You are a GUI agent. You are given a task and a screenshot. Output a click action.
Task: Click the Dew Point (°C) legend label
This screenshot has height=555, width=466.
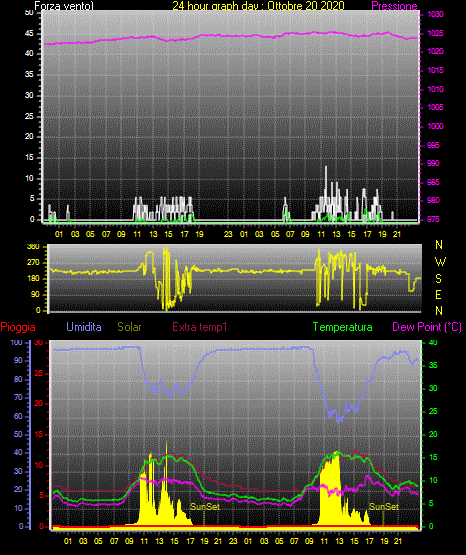pos(427,327)
